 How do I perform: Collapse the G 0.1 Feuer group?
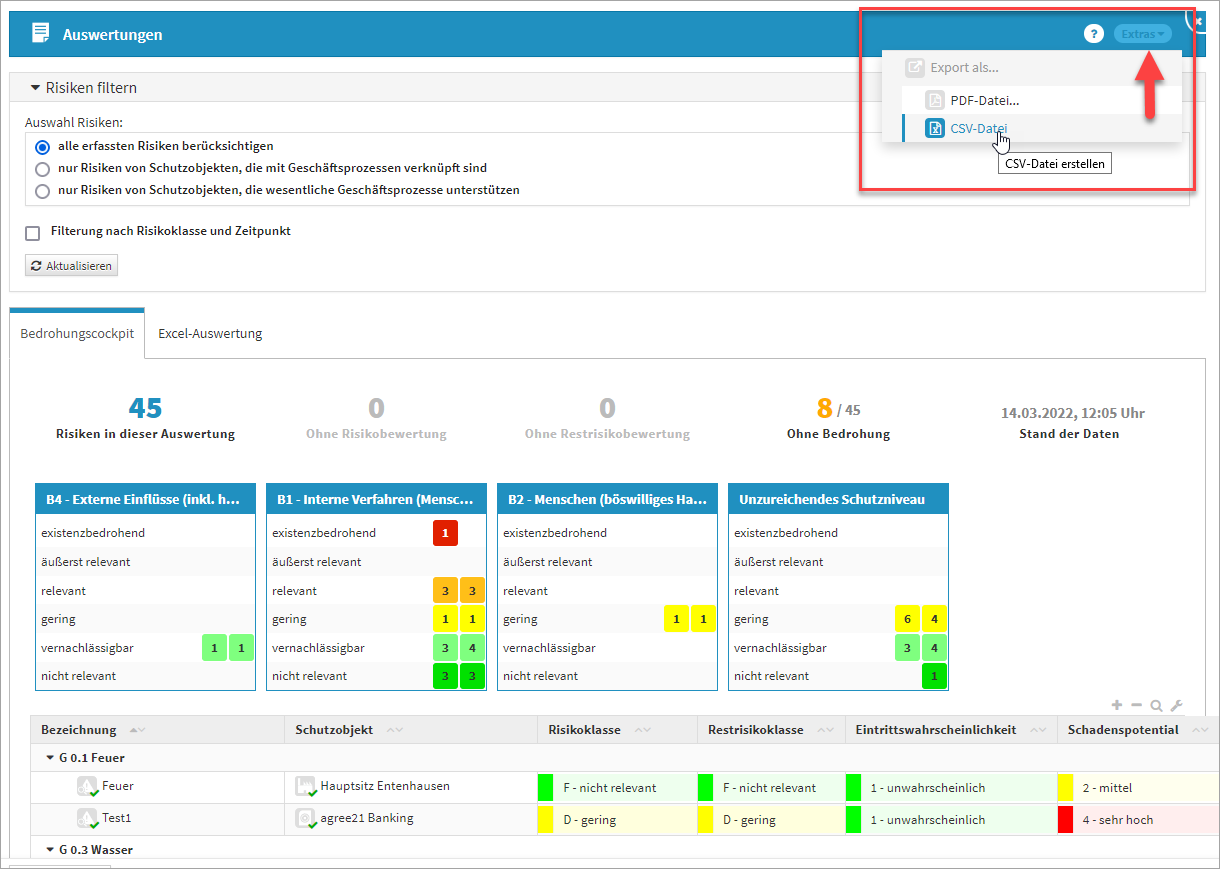click(x=50, y=758)
